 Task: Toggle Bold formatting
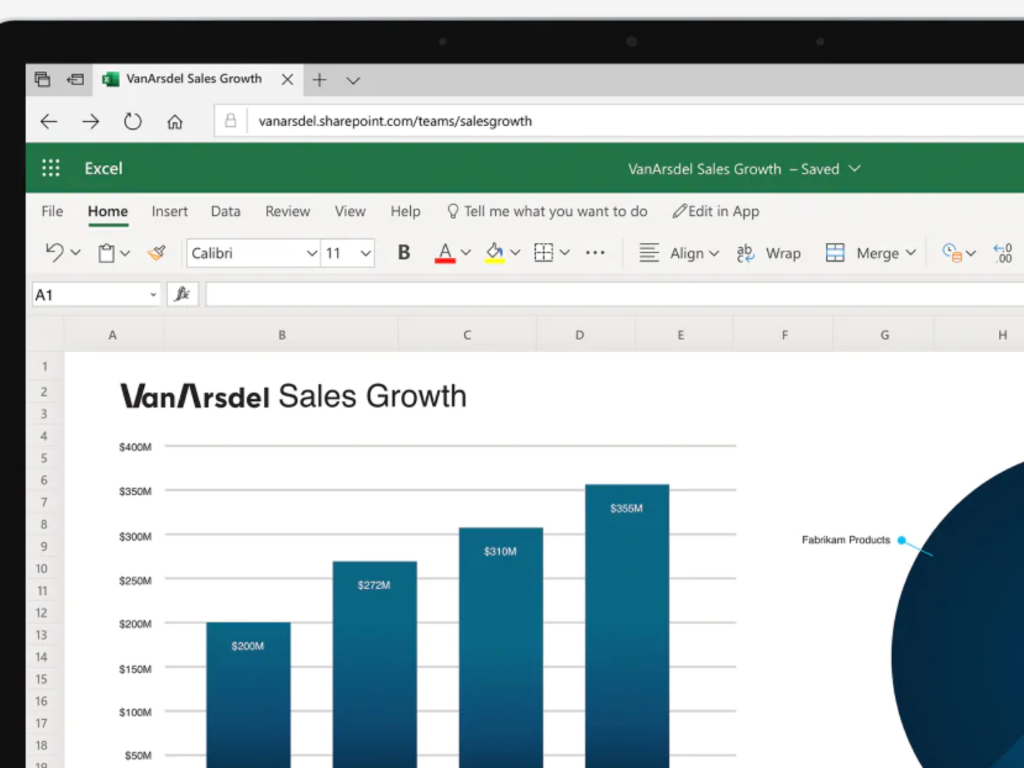pyautogui.click(x=404, y=253)
